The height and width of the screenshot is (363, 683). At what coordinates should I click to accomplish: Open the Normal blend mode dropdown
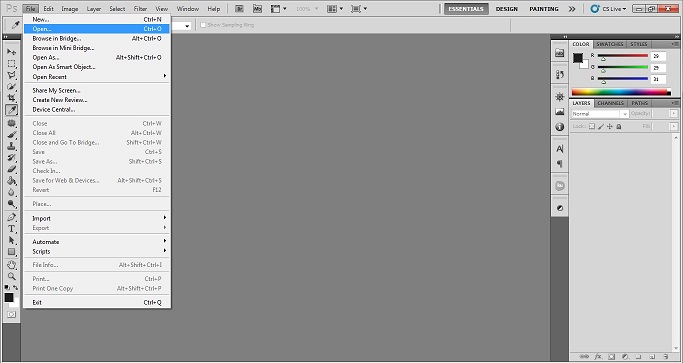(600, 114)
